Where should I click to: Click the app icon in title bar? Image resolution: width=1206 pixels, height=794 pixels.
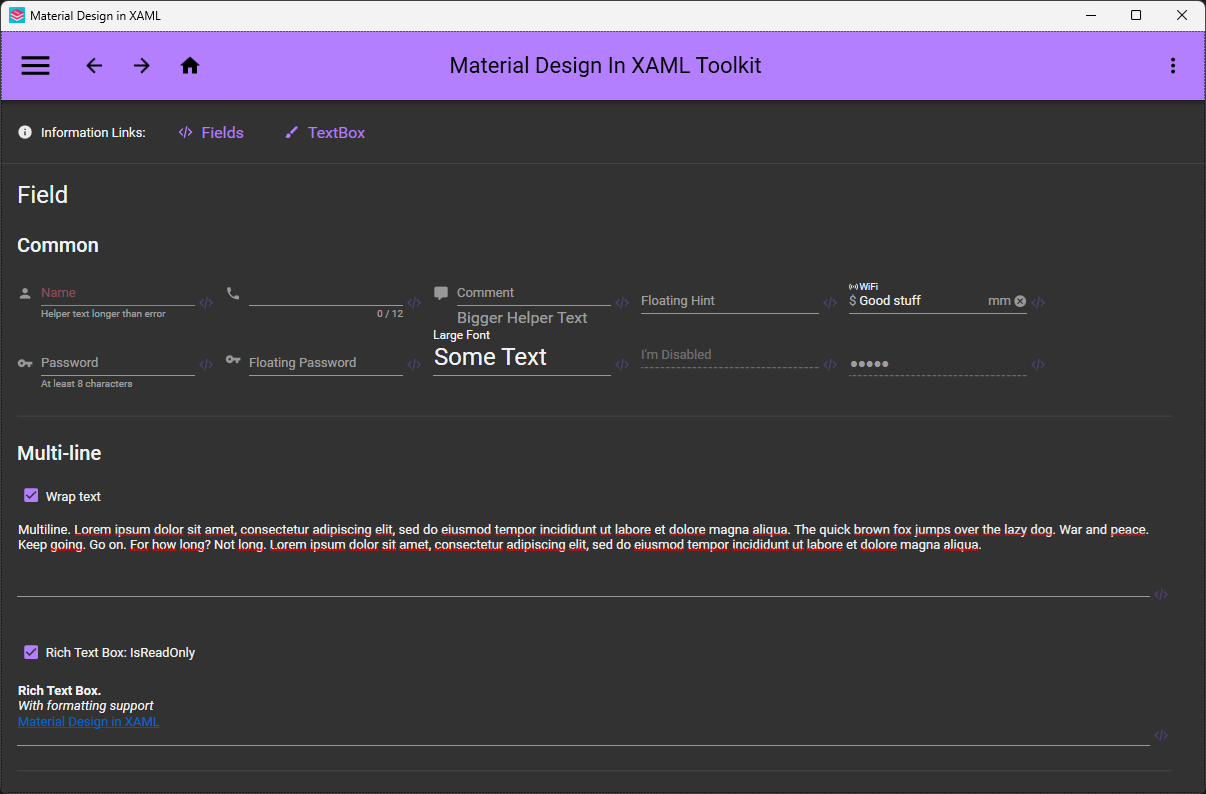pyautogui.click(x=17, y=16)
